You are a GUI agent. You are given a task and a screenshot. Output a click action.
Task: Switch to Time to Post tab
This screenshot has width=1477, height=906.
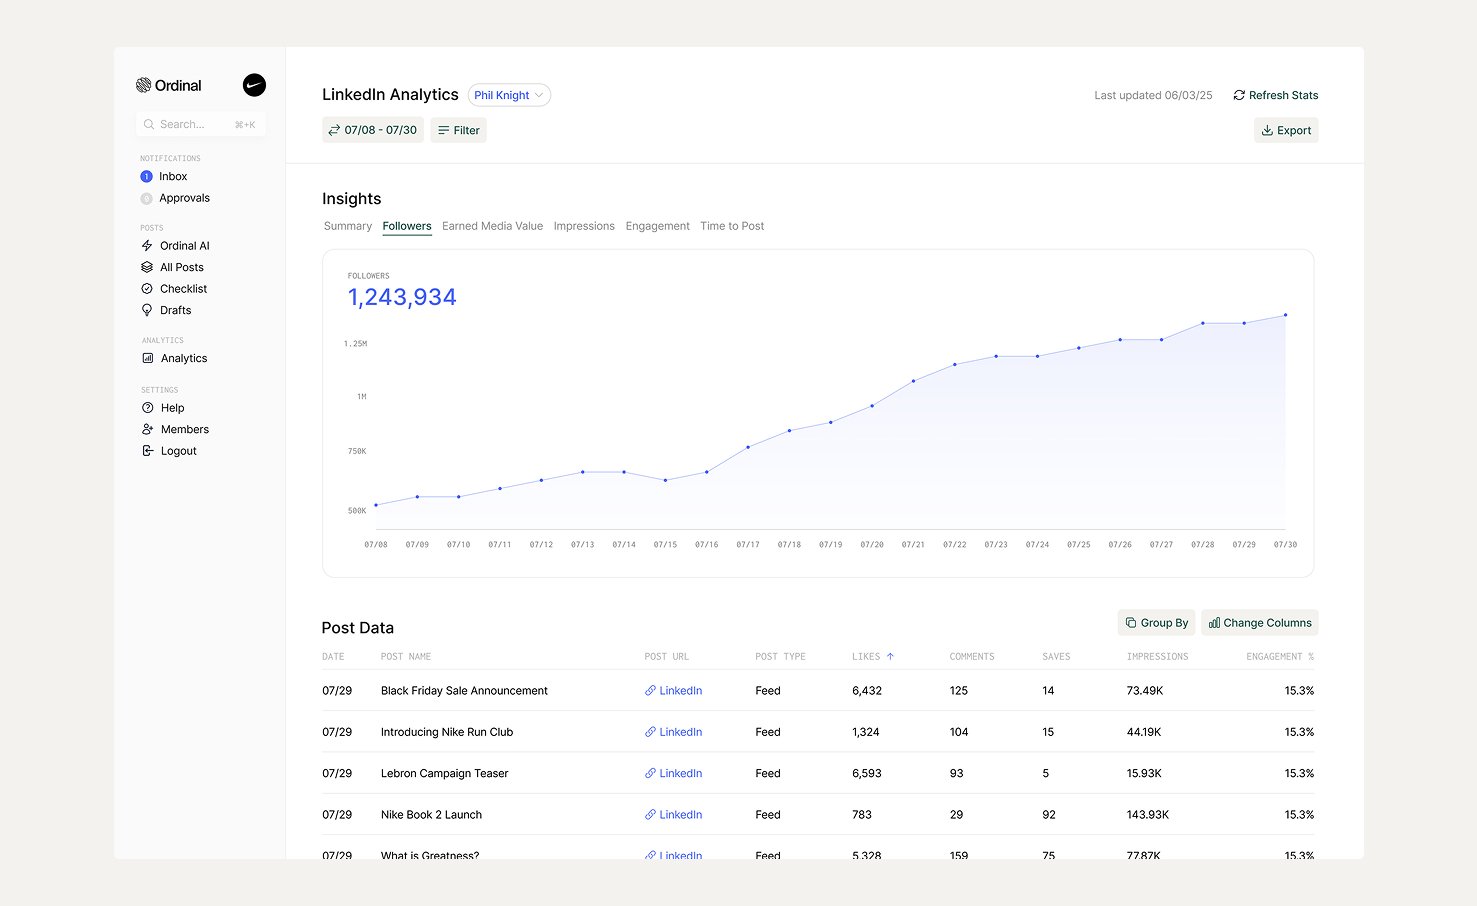click(x=732, y=226)
